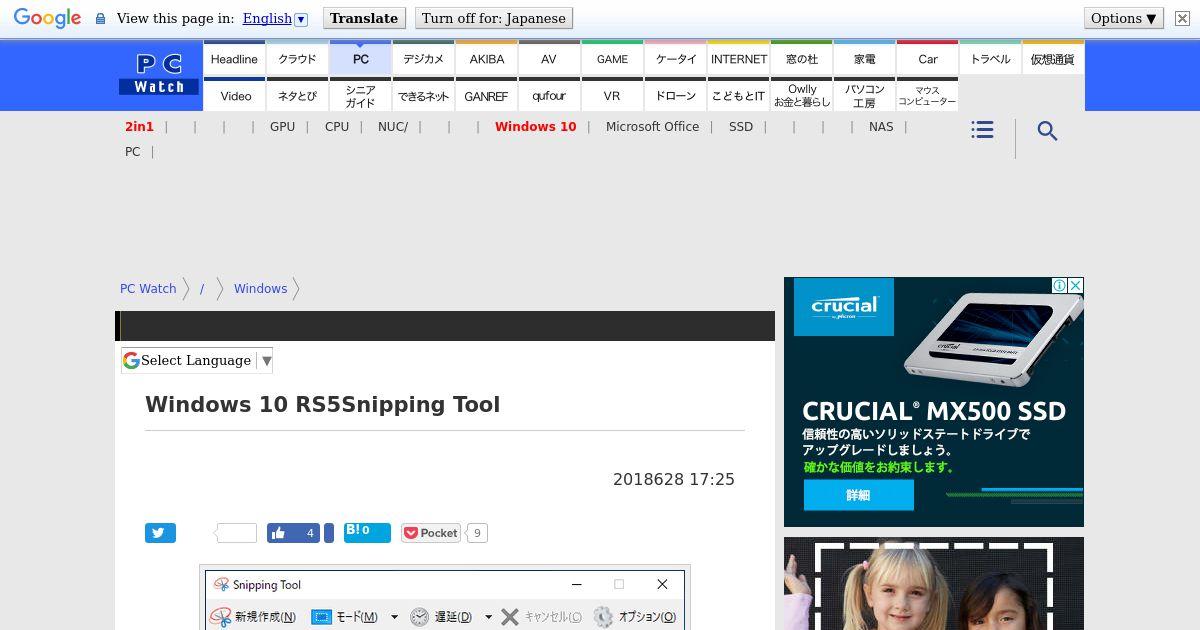Follow the 2in1 topic link

coord(139,127)
